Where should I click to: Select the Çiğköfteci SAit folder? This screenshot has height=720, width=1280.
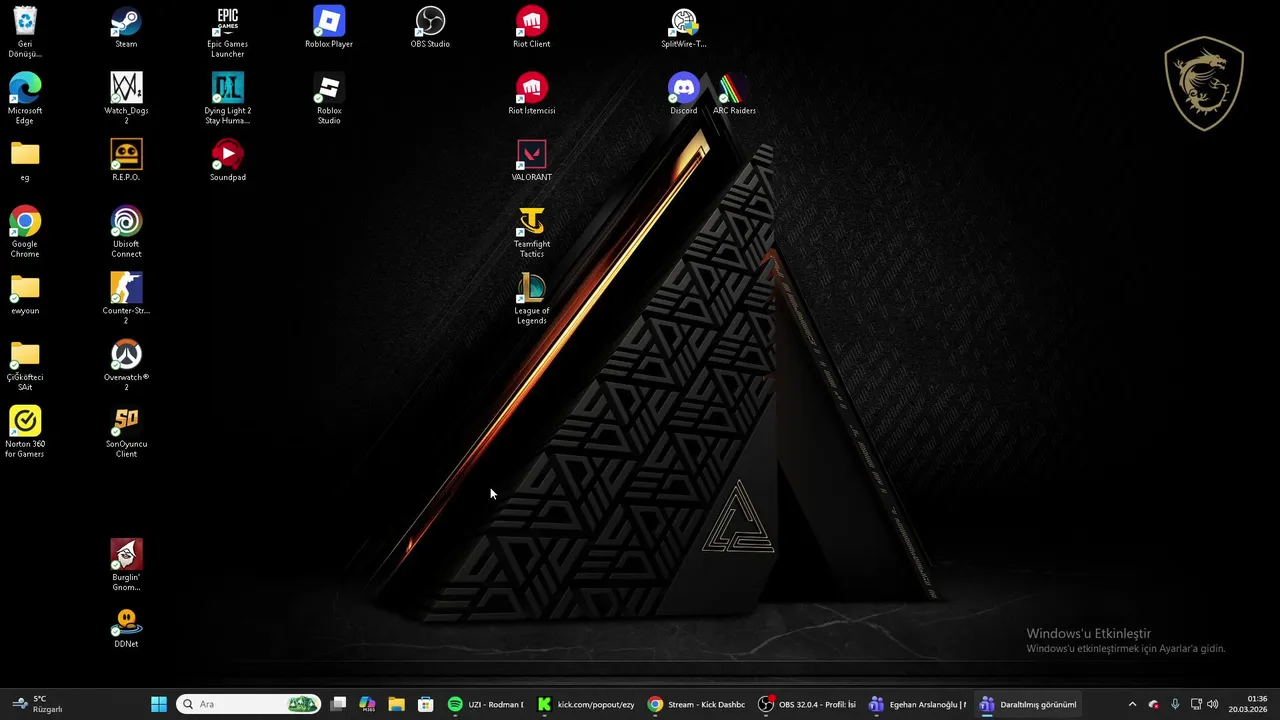tap(25, 365)
